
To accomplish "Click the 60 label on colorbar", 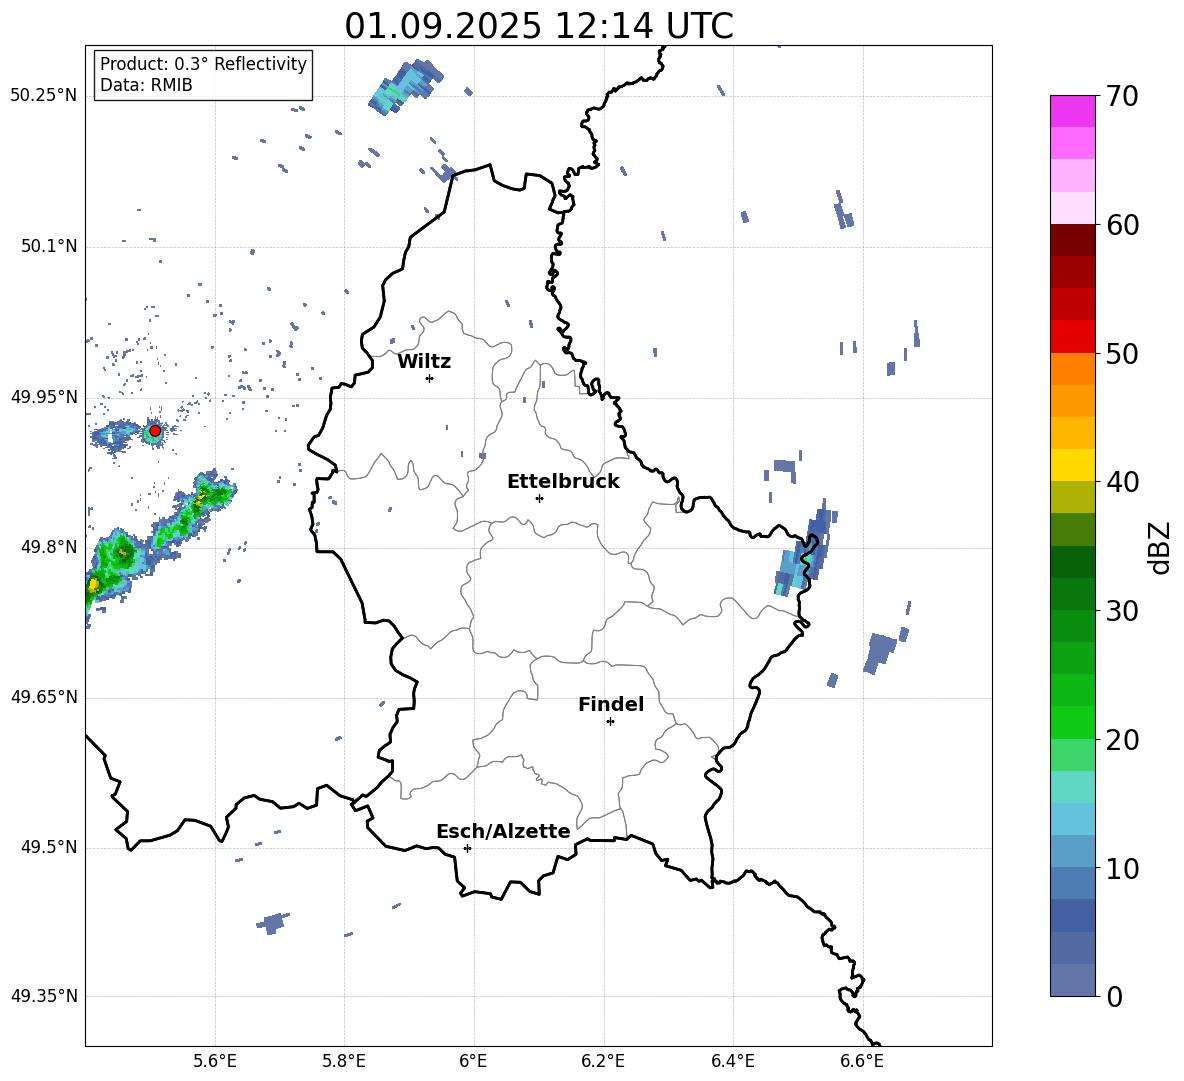I will coord(1122,225).
